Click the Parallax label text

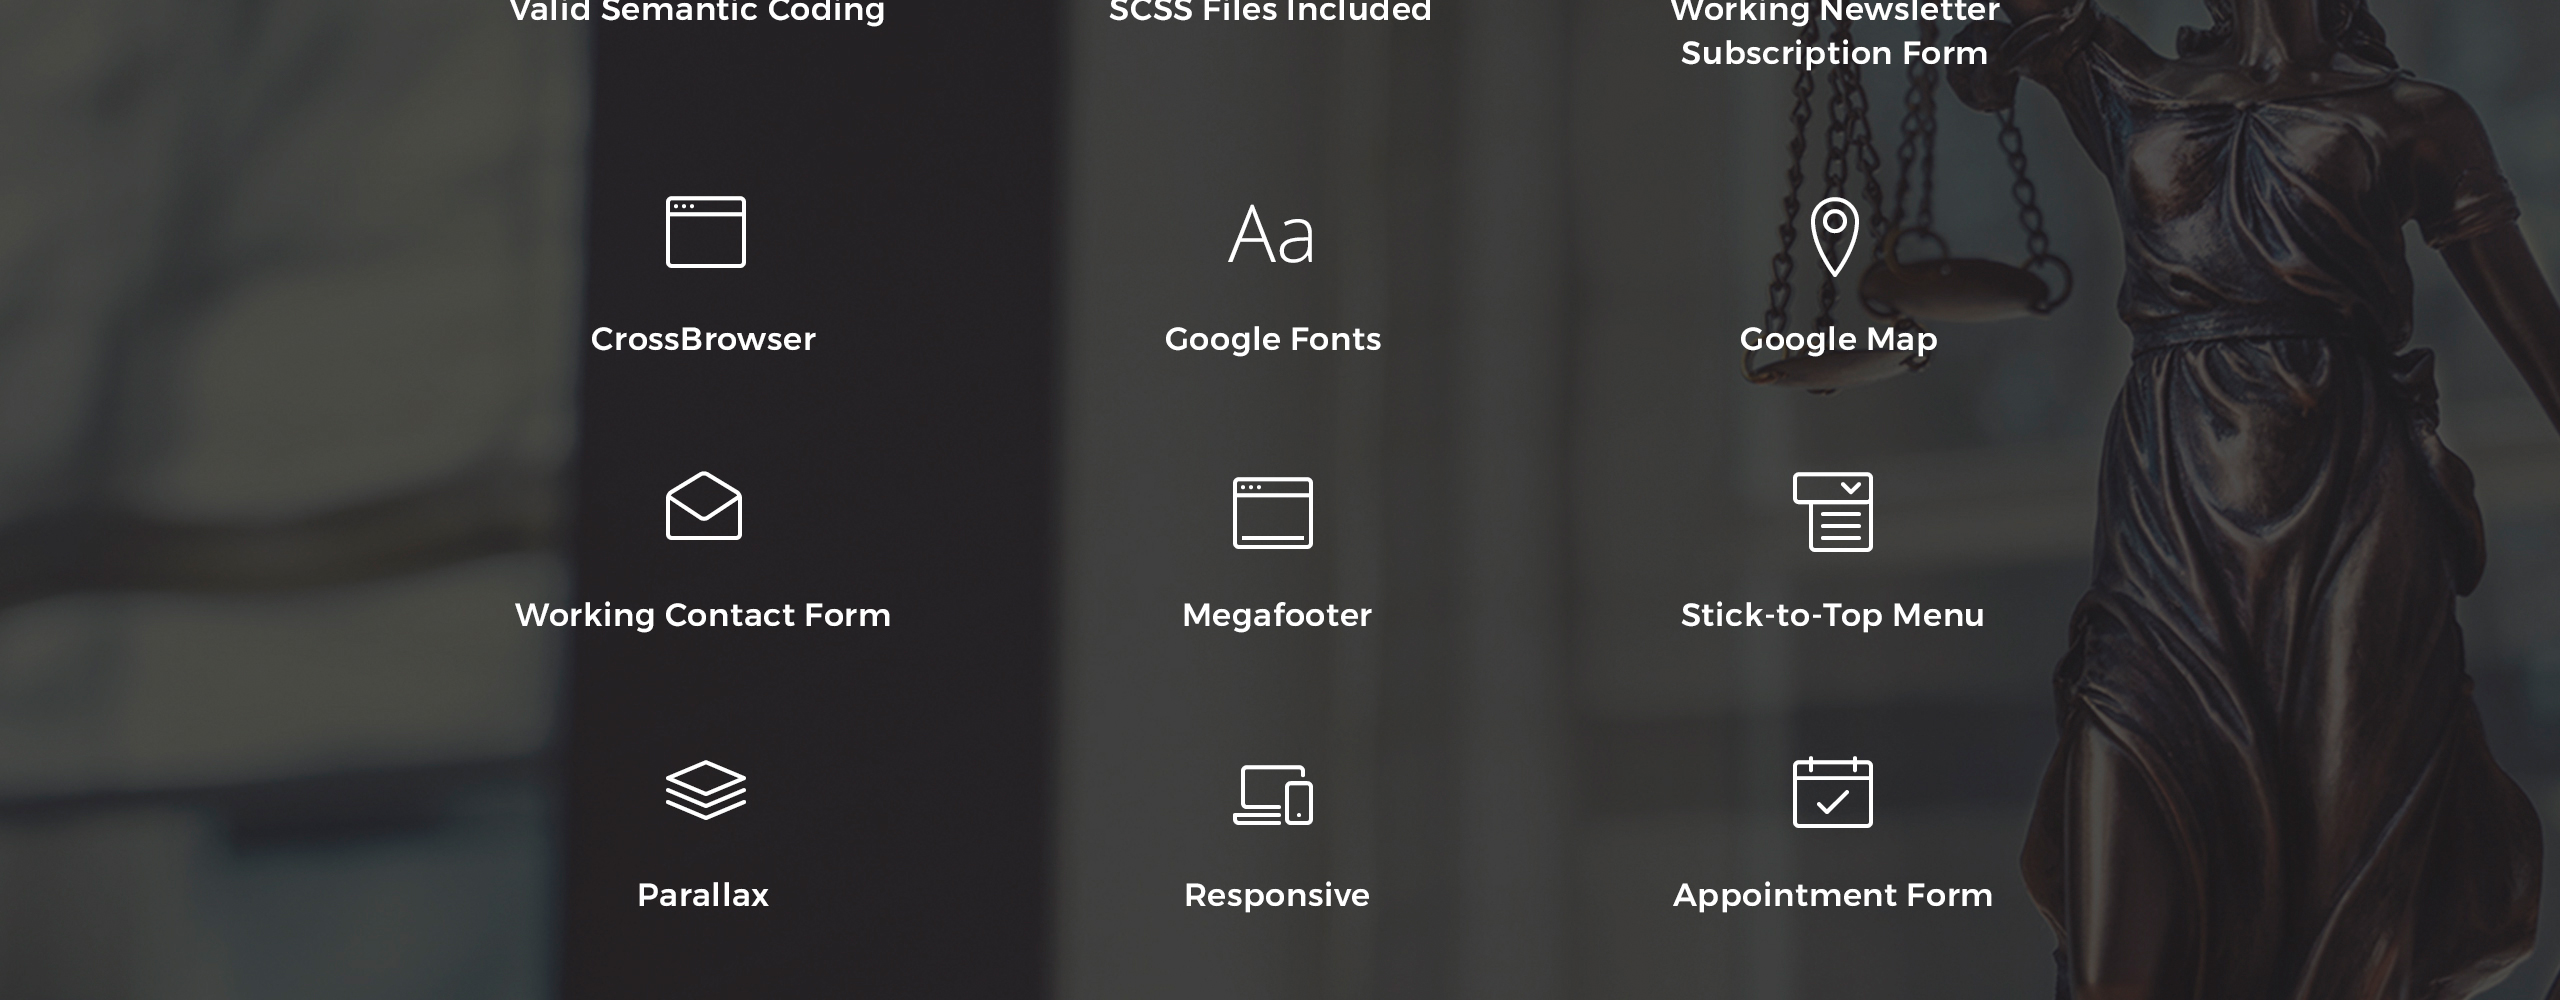coord(703,895)
